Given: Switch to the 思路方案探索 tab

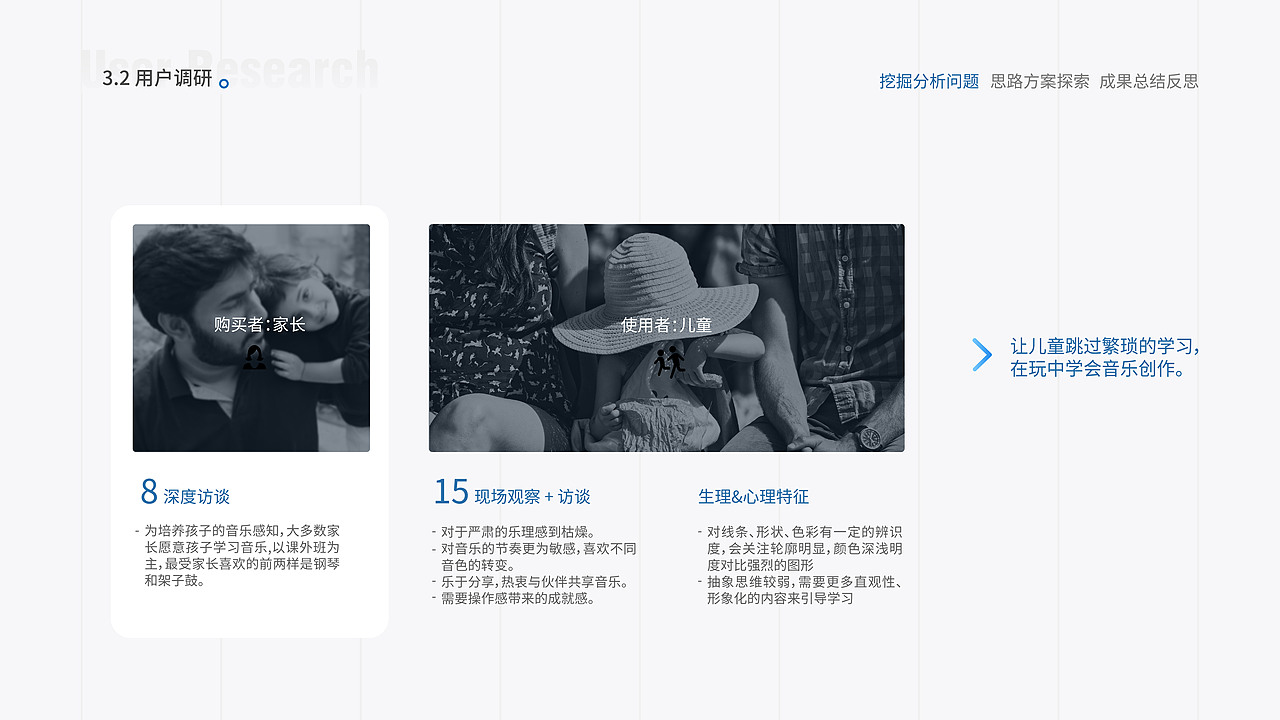Looking at the screenshot, I should click(1038, 82).
